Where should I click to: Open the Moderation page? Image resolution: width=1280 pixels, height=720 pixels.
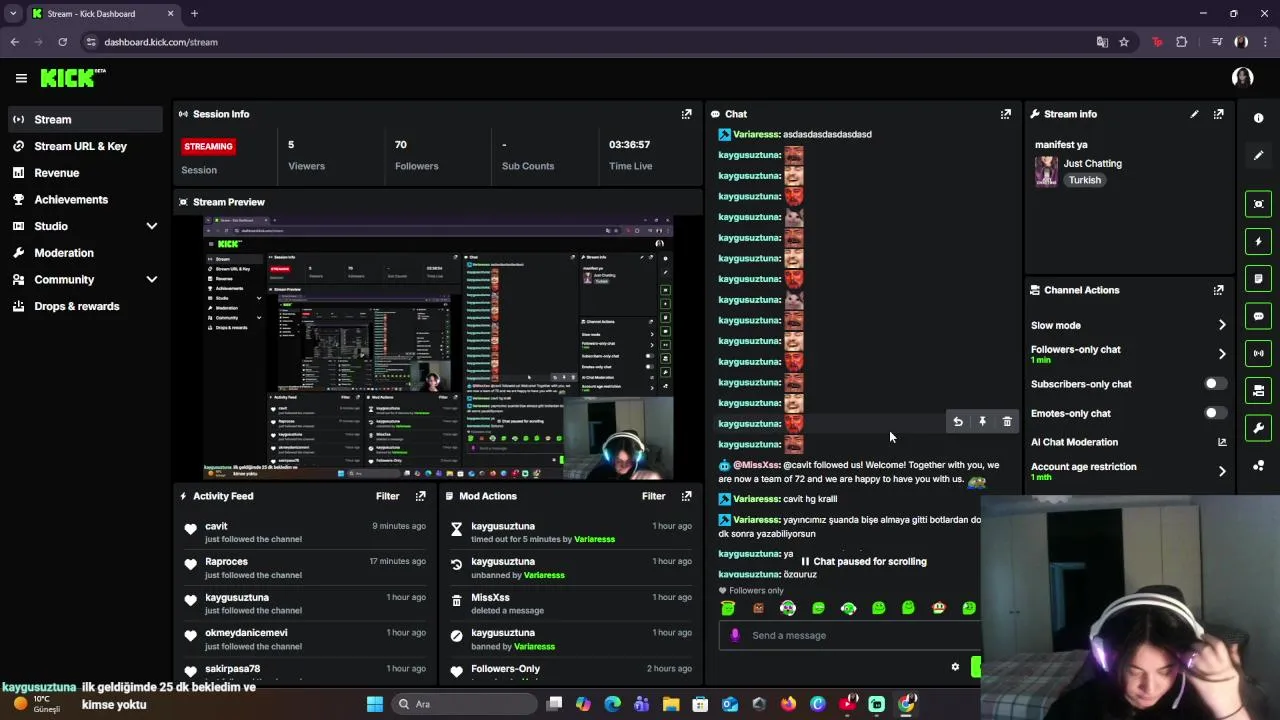[x=85, y=253]
